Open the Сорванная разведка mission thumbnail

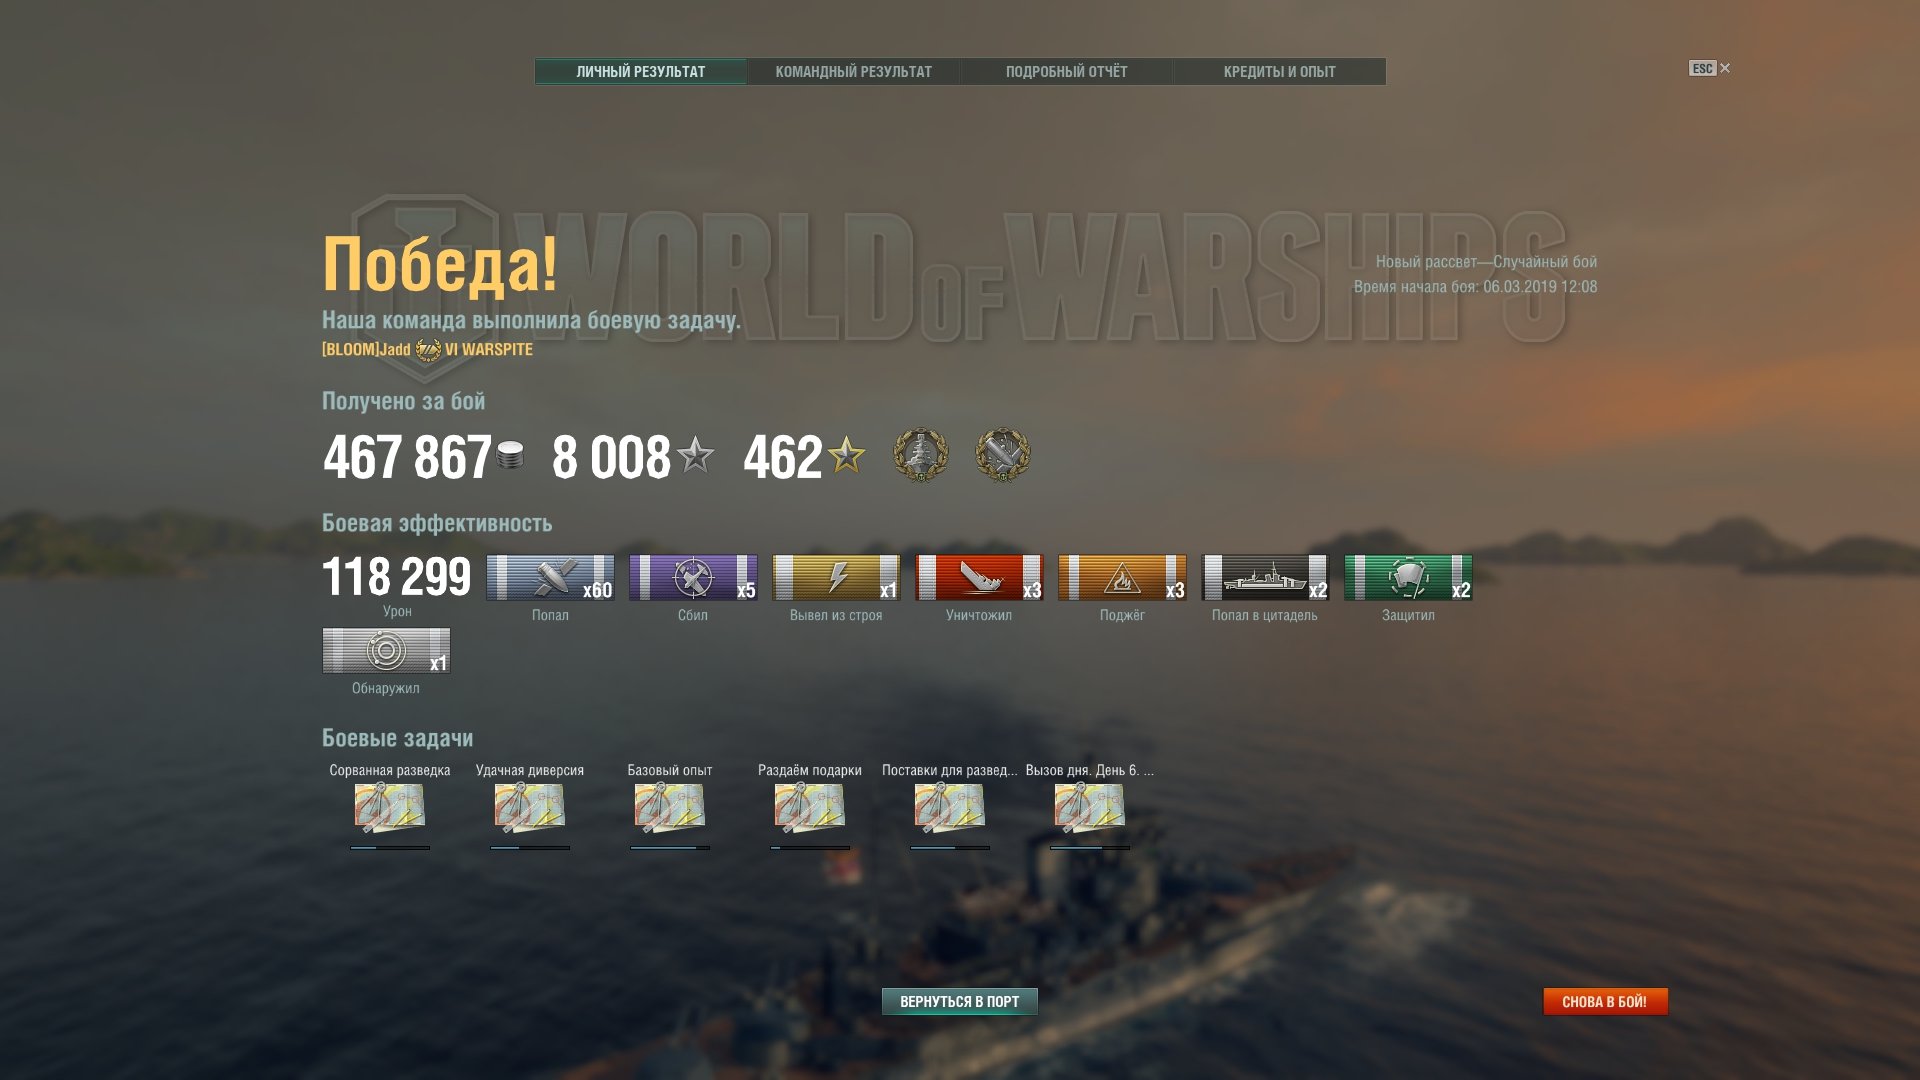tap(390, 808)
